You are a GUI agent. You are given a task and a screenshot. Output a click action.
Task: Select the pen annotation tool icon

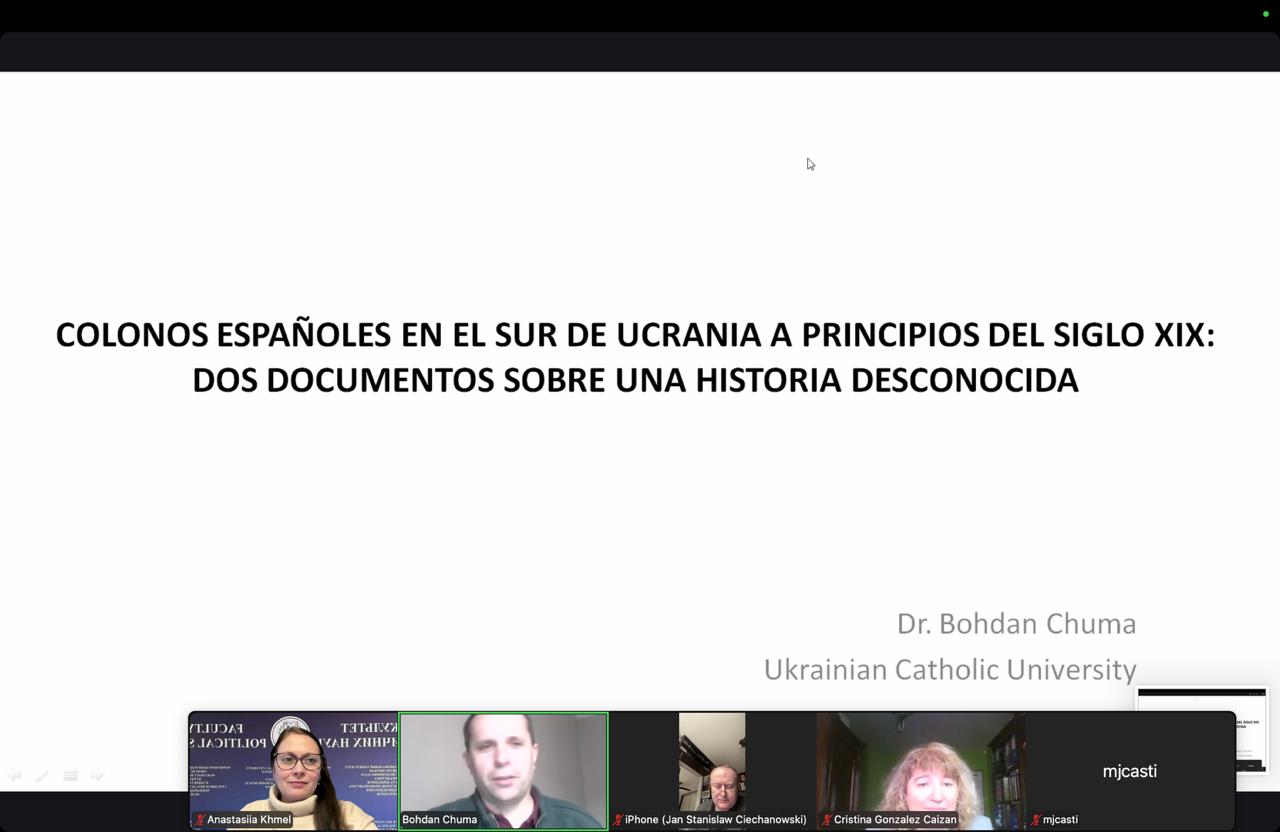42,775
